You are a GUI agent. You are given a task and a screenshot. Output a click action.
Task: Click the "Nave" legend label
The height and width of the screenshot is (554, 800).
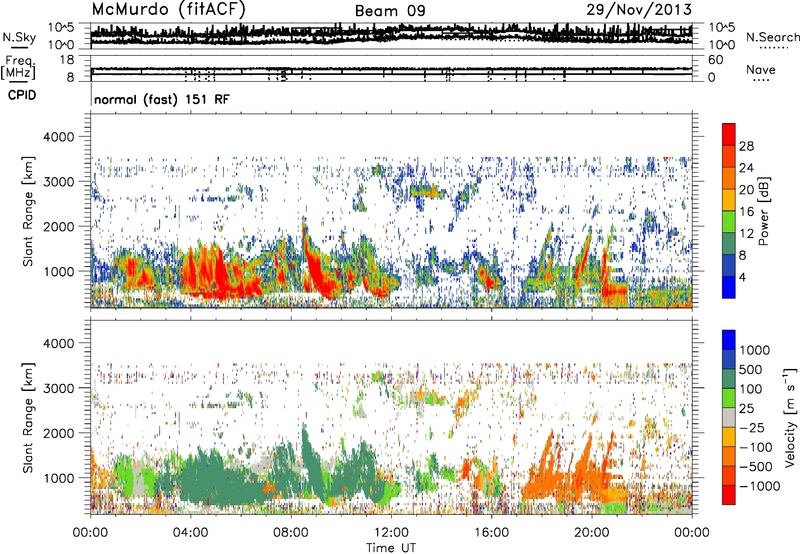point(761,69)
